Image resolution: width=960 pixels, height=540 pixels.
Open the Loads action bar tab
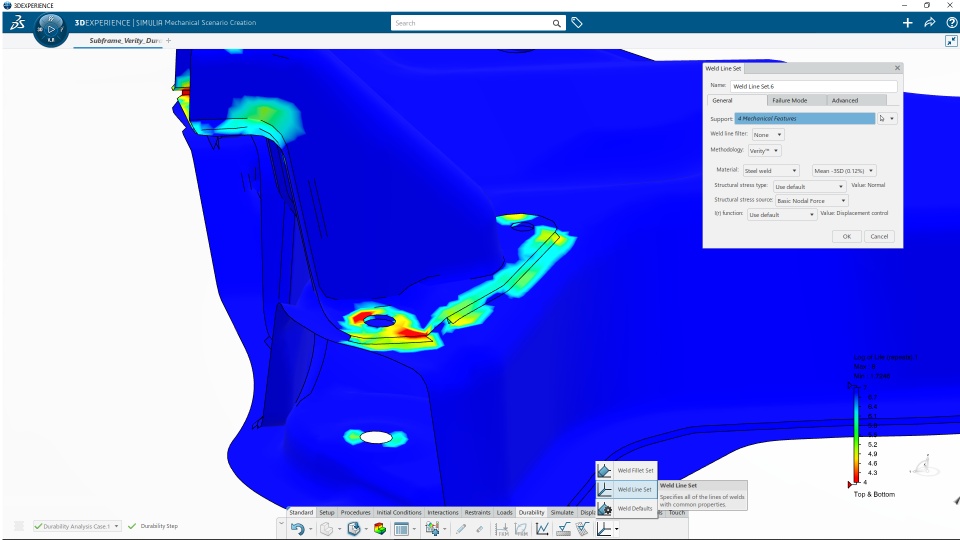(x=504, y=512)
